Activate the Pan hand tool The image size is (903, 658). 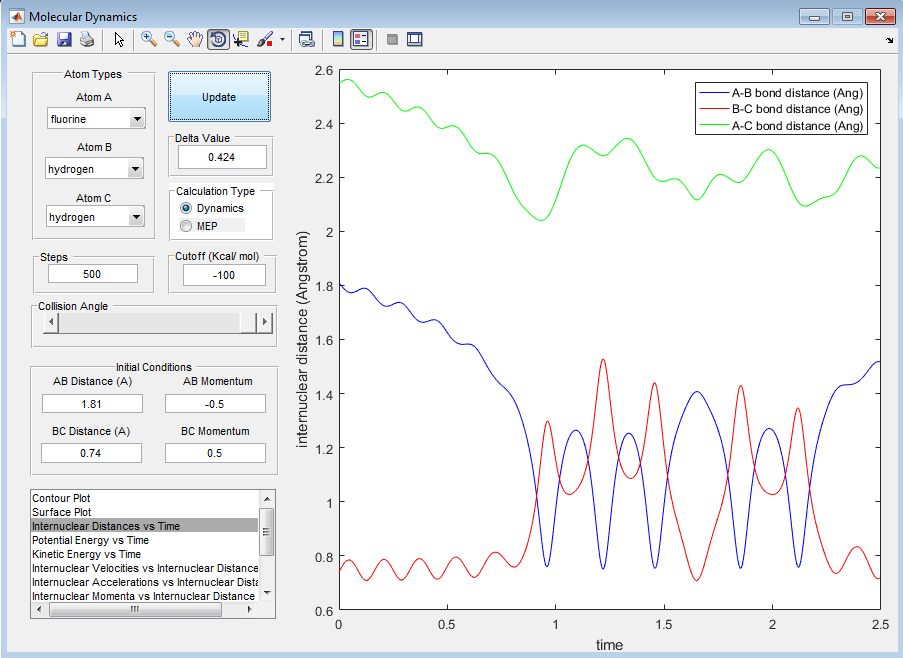(x=194, y=39)
